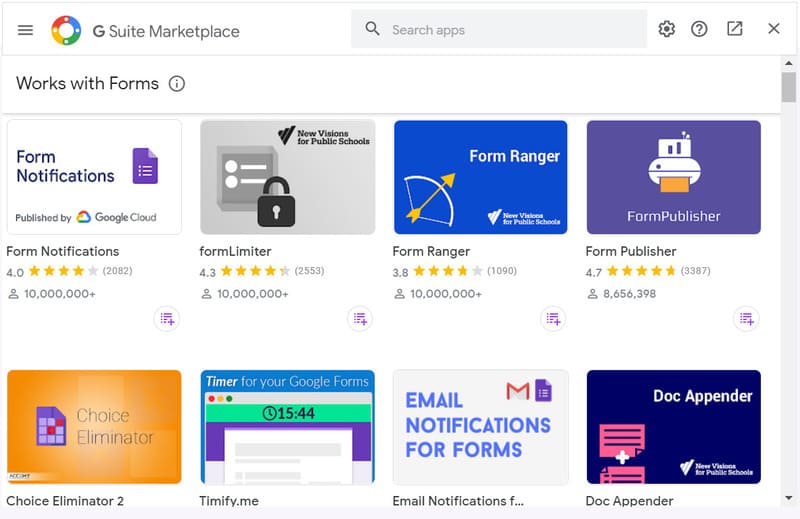Click the (2553) review count
Image resolution: width=800 pixels, height=519 pixels.
[x=309, y=271]
